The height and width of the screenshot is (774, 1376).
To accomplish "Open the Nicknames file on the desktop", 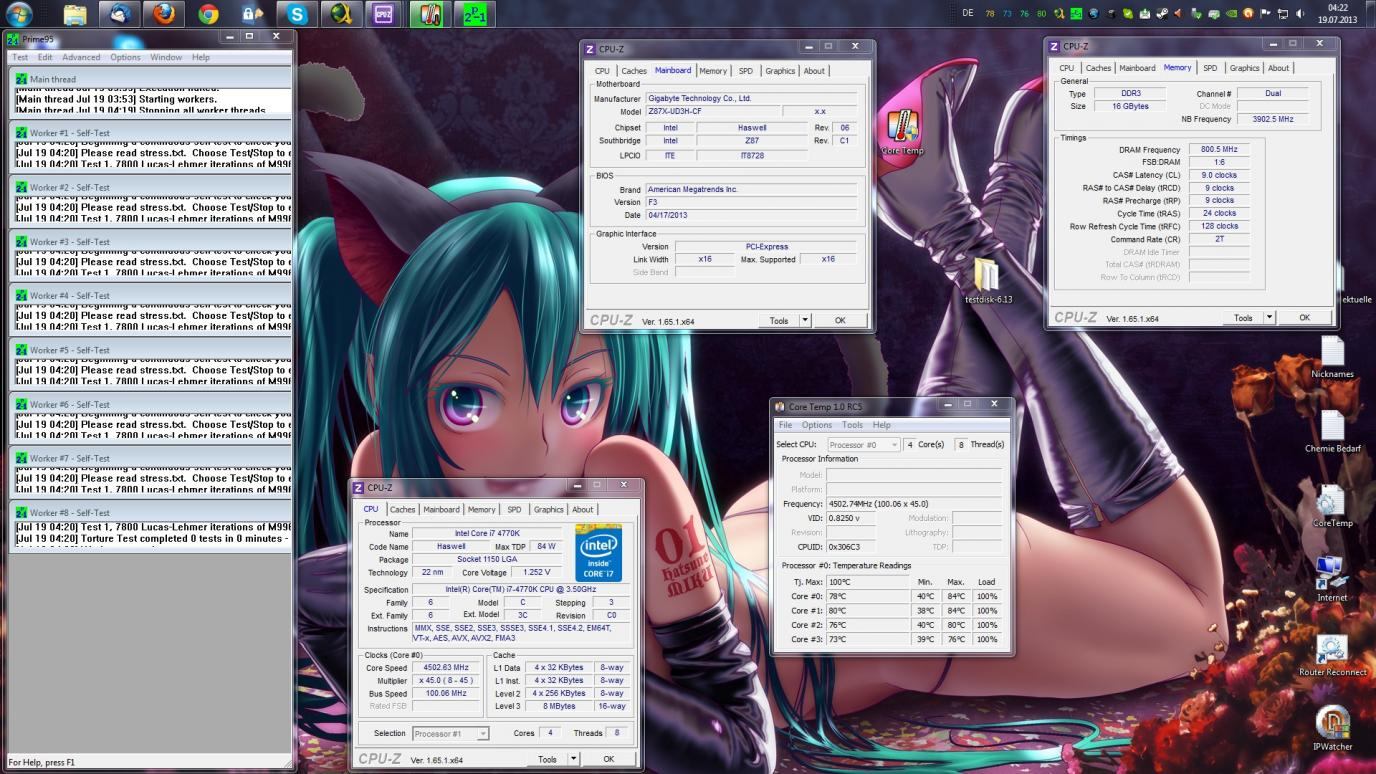I will pos(1332,358).
